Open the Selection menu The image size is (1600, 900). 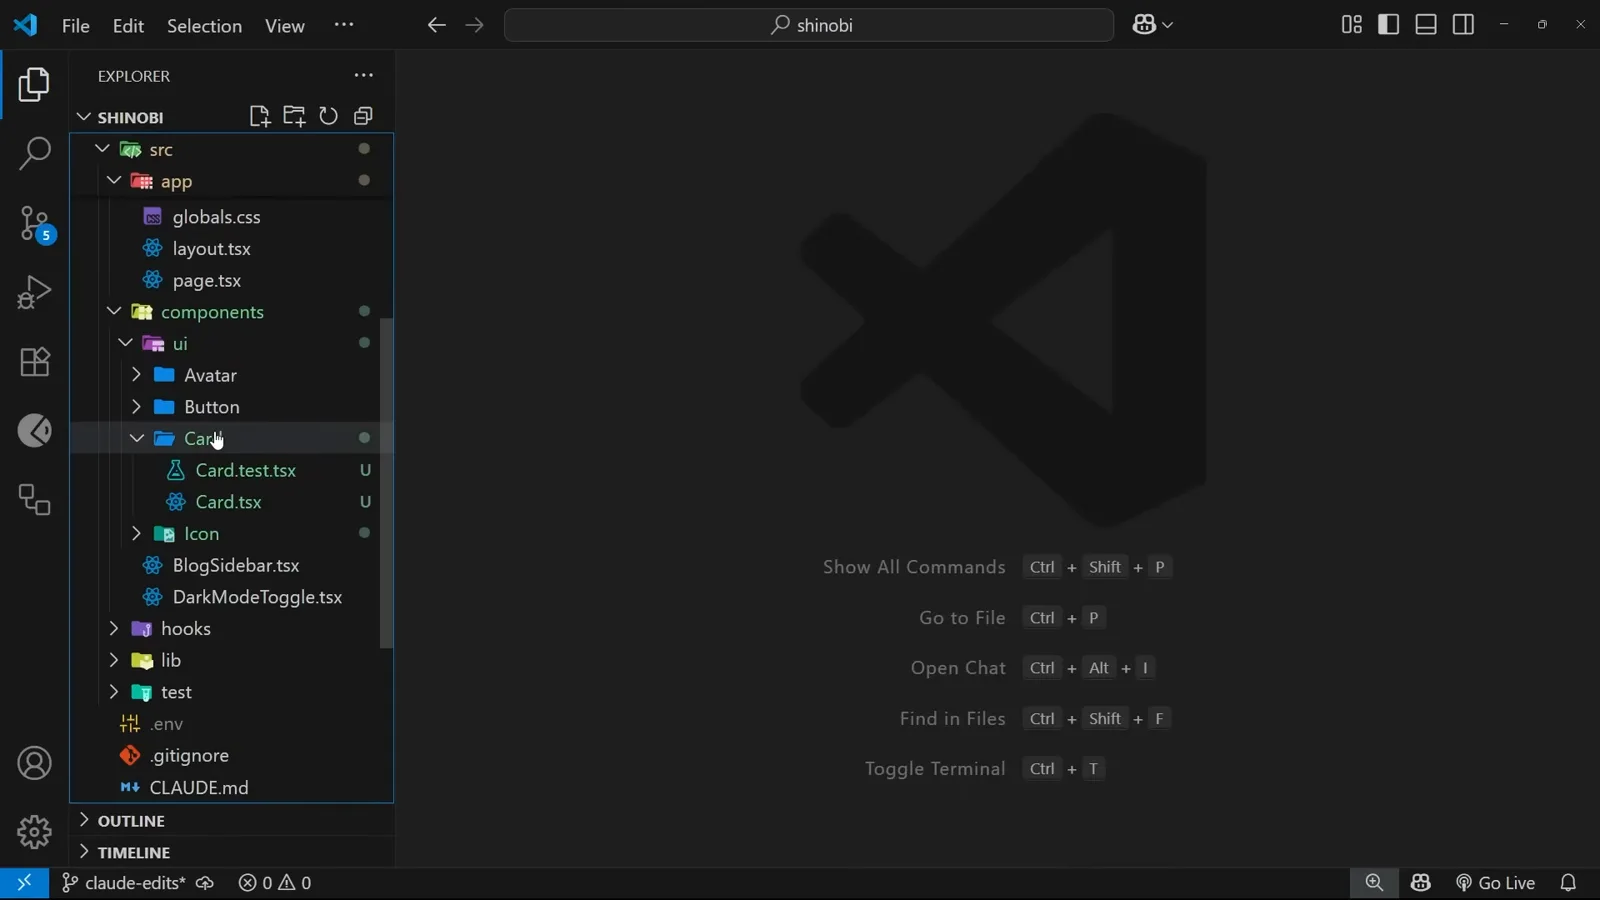[x=204, y=26]
